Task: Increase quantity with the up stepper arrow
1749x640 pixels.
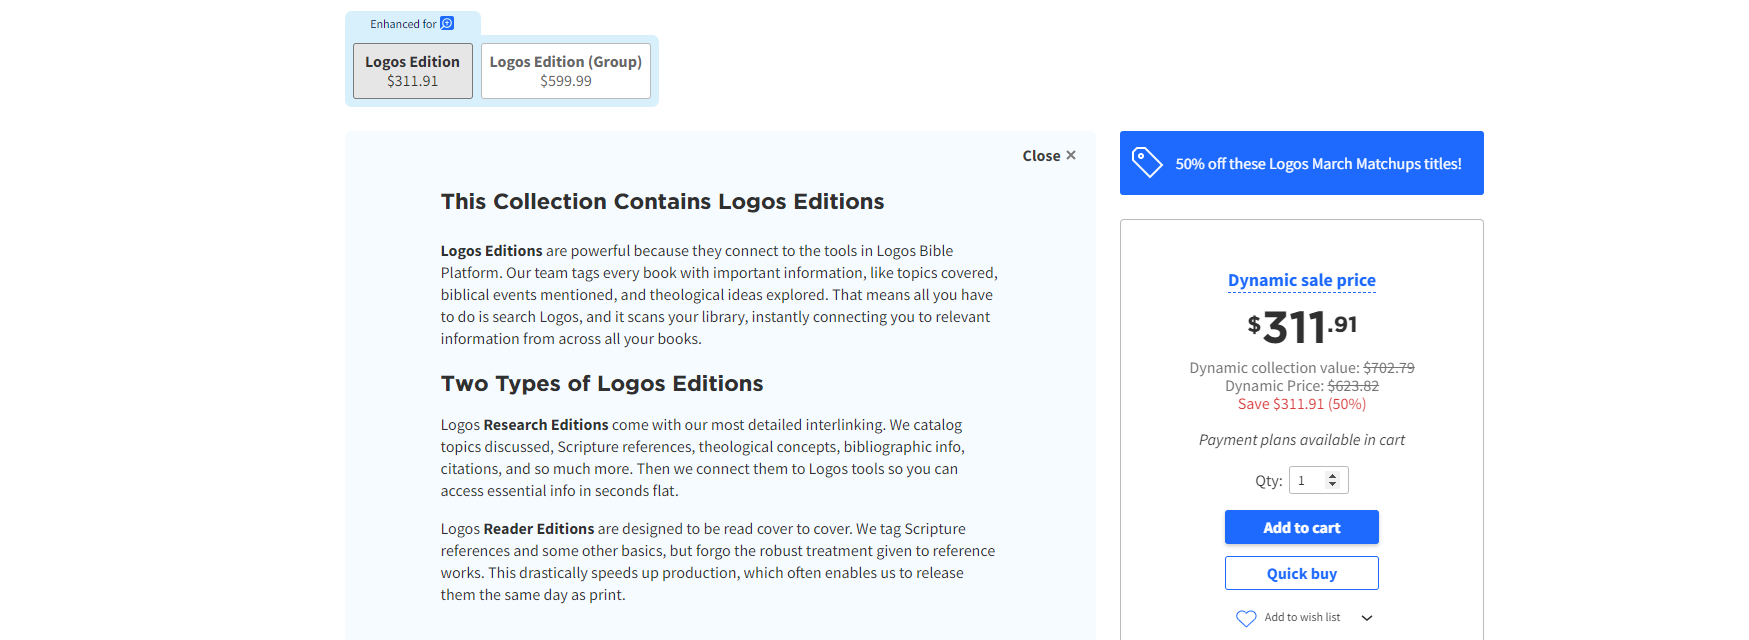Action: 1332,476
